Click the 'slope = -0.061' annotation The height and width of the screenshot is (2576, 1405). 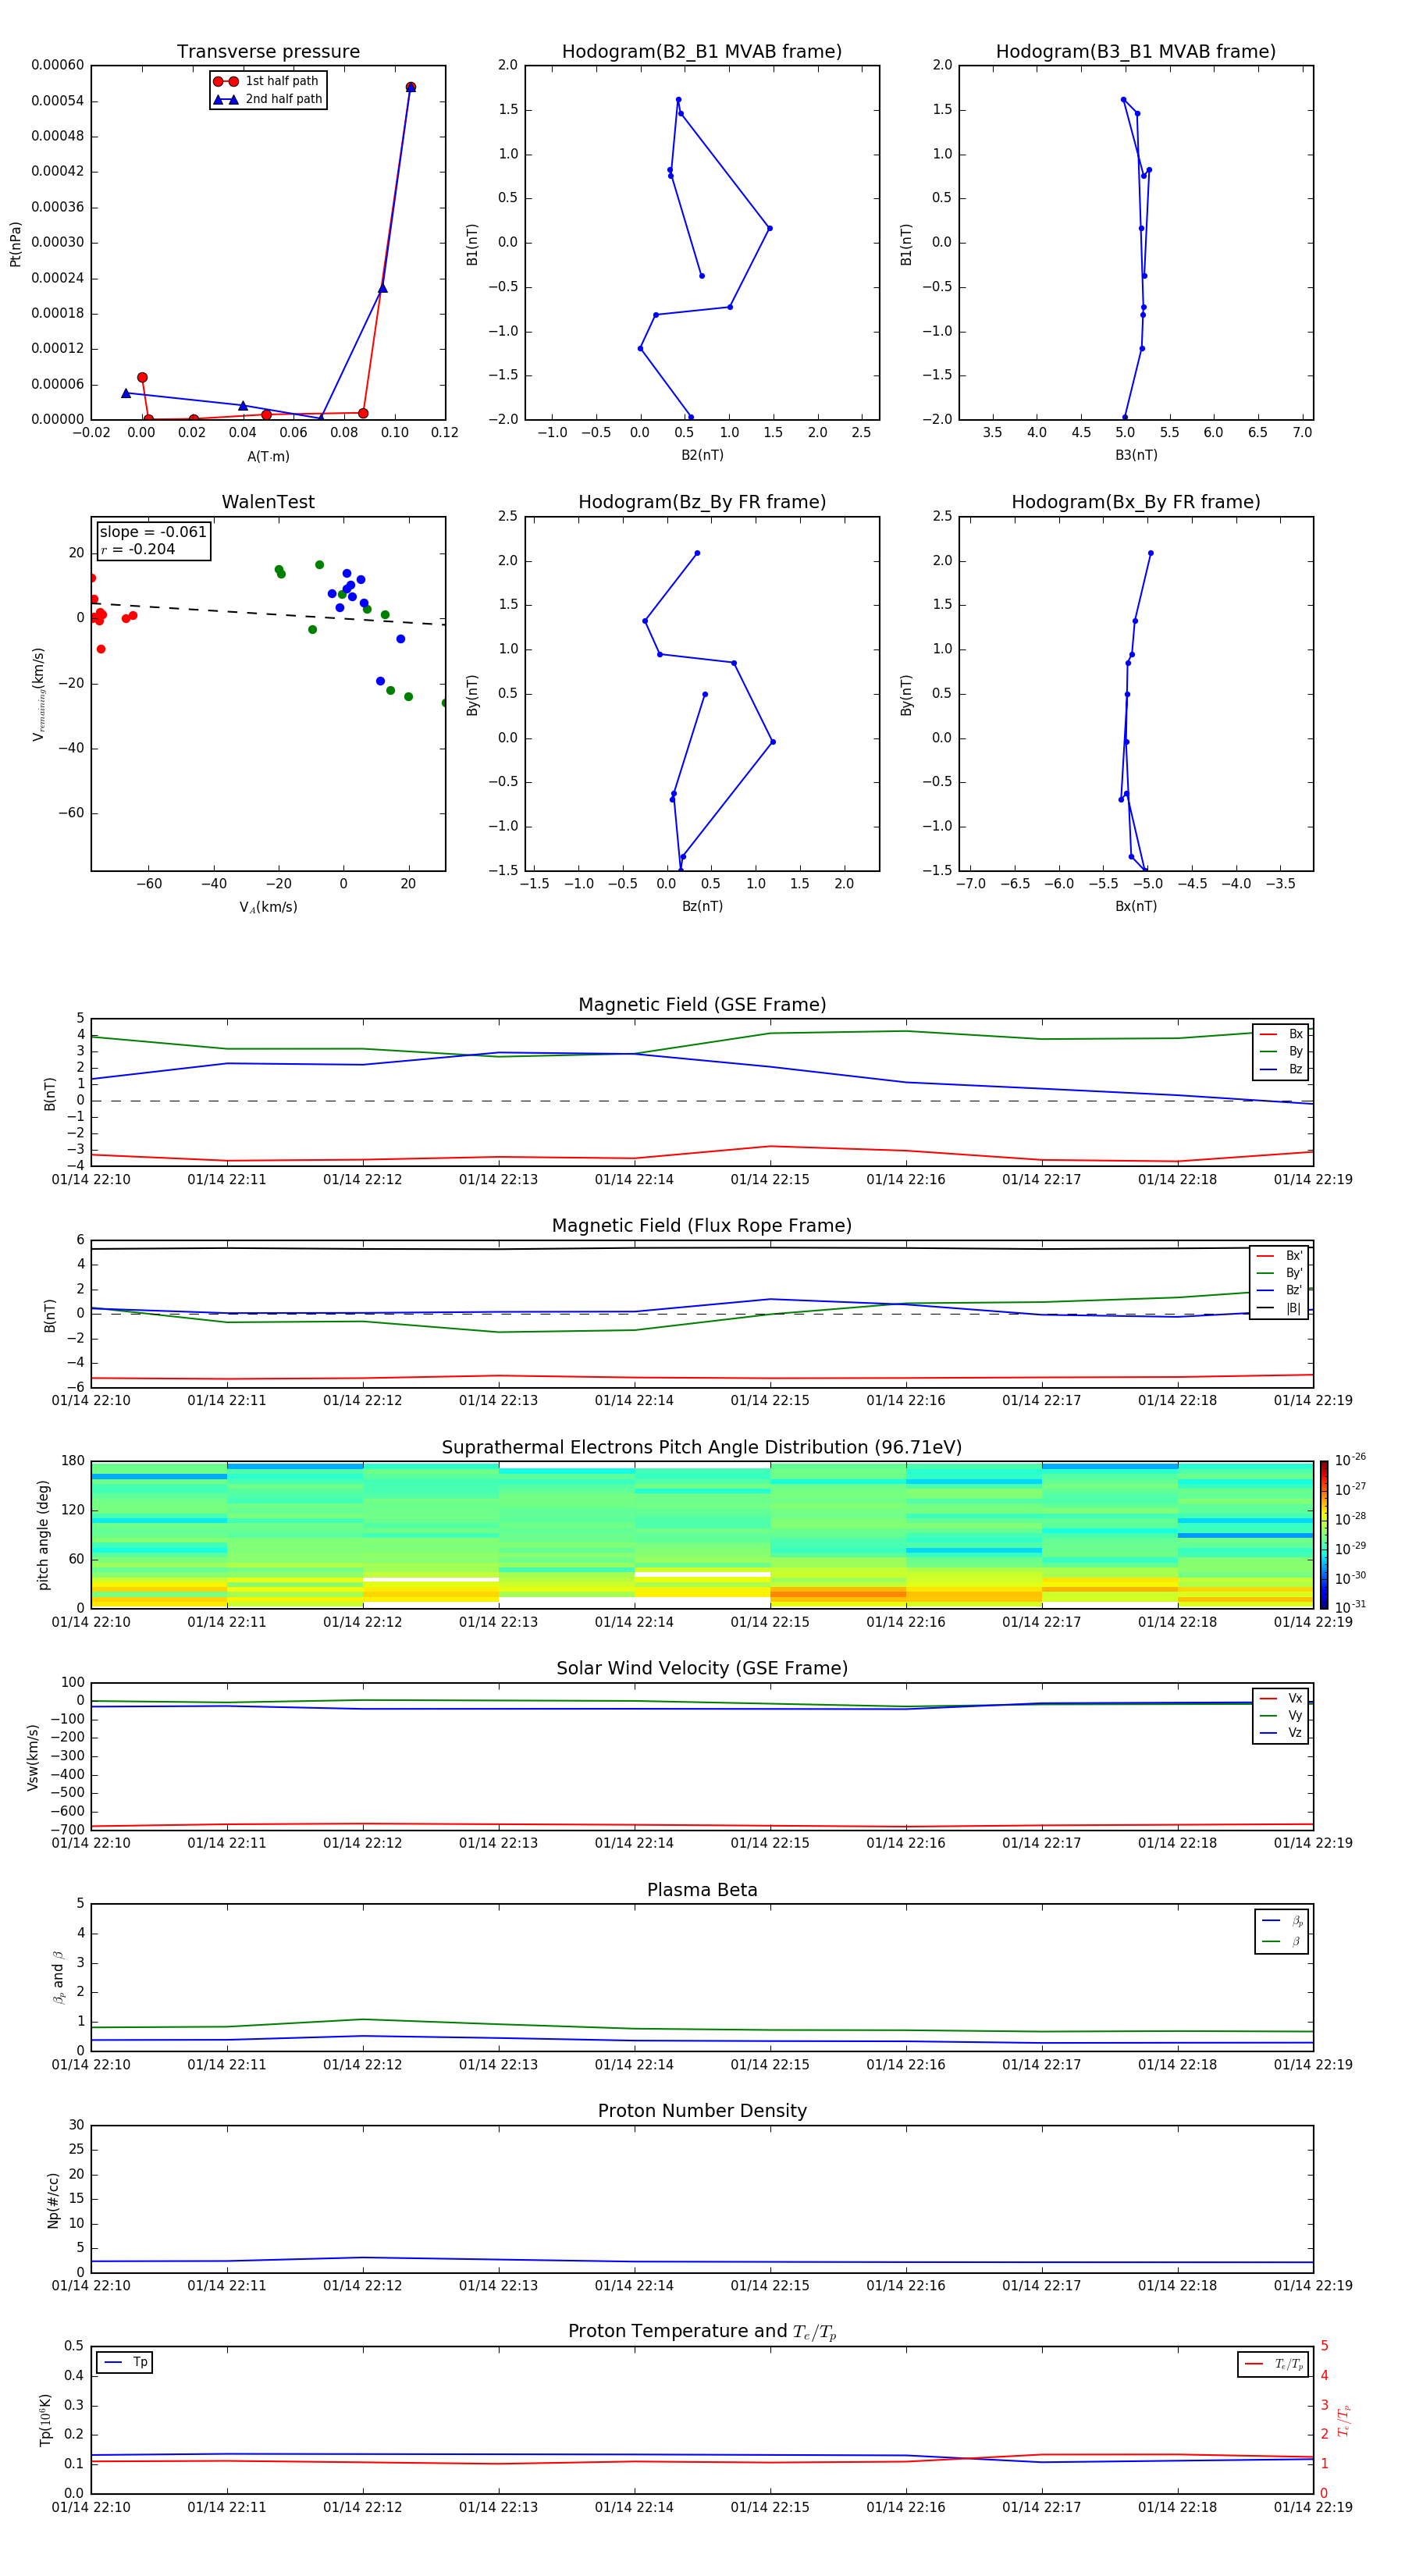point(153,532)
